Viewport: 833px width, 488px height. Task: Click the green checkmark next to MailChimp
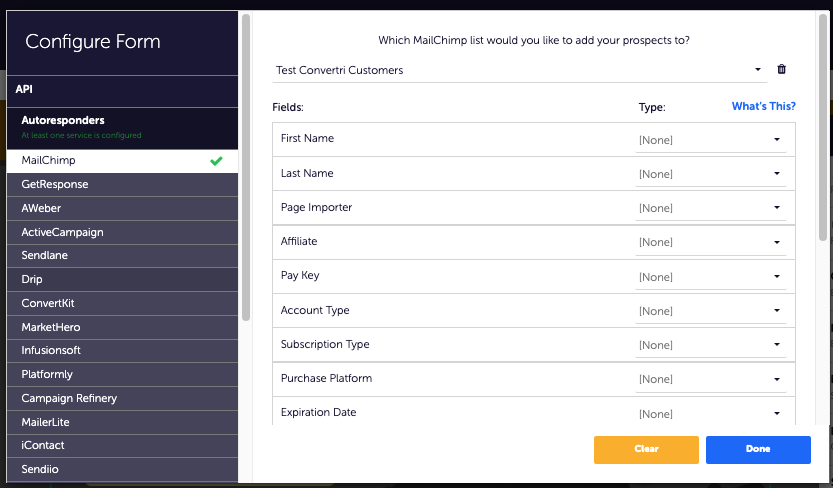point(216,161)
